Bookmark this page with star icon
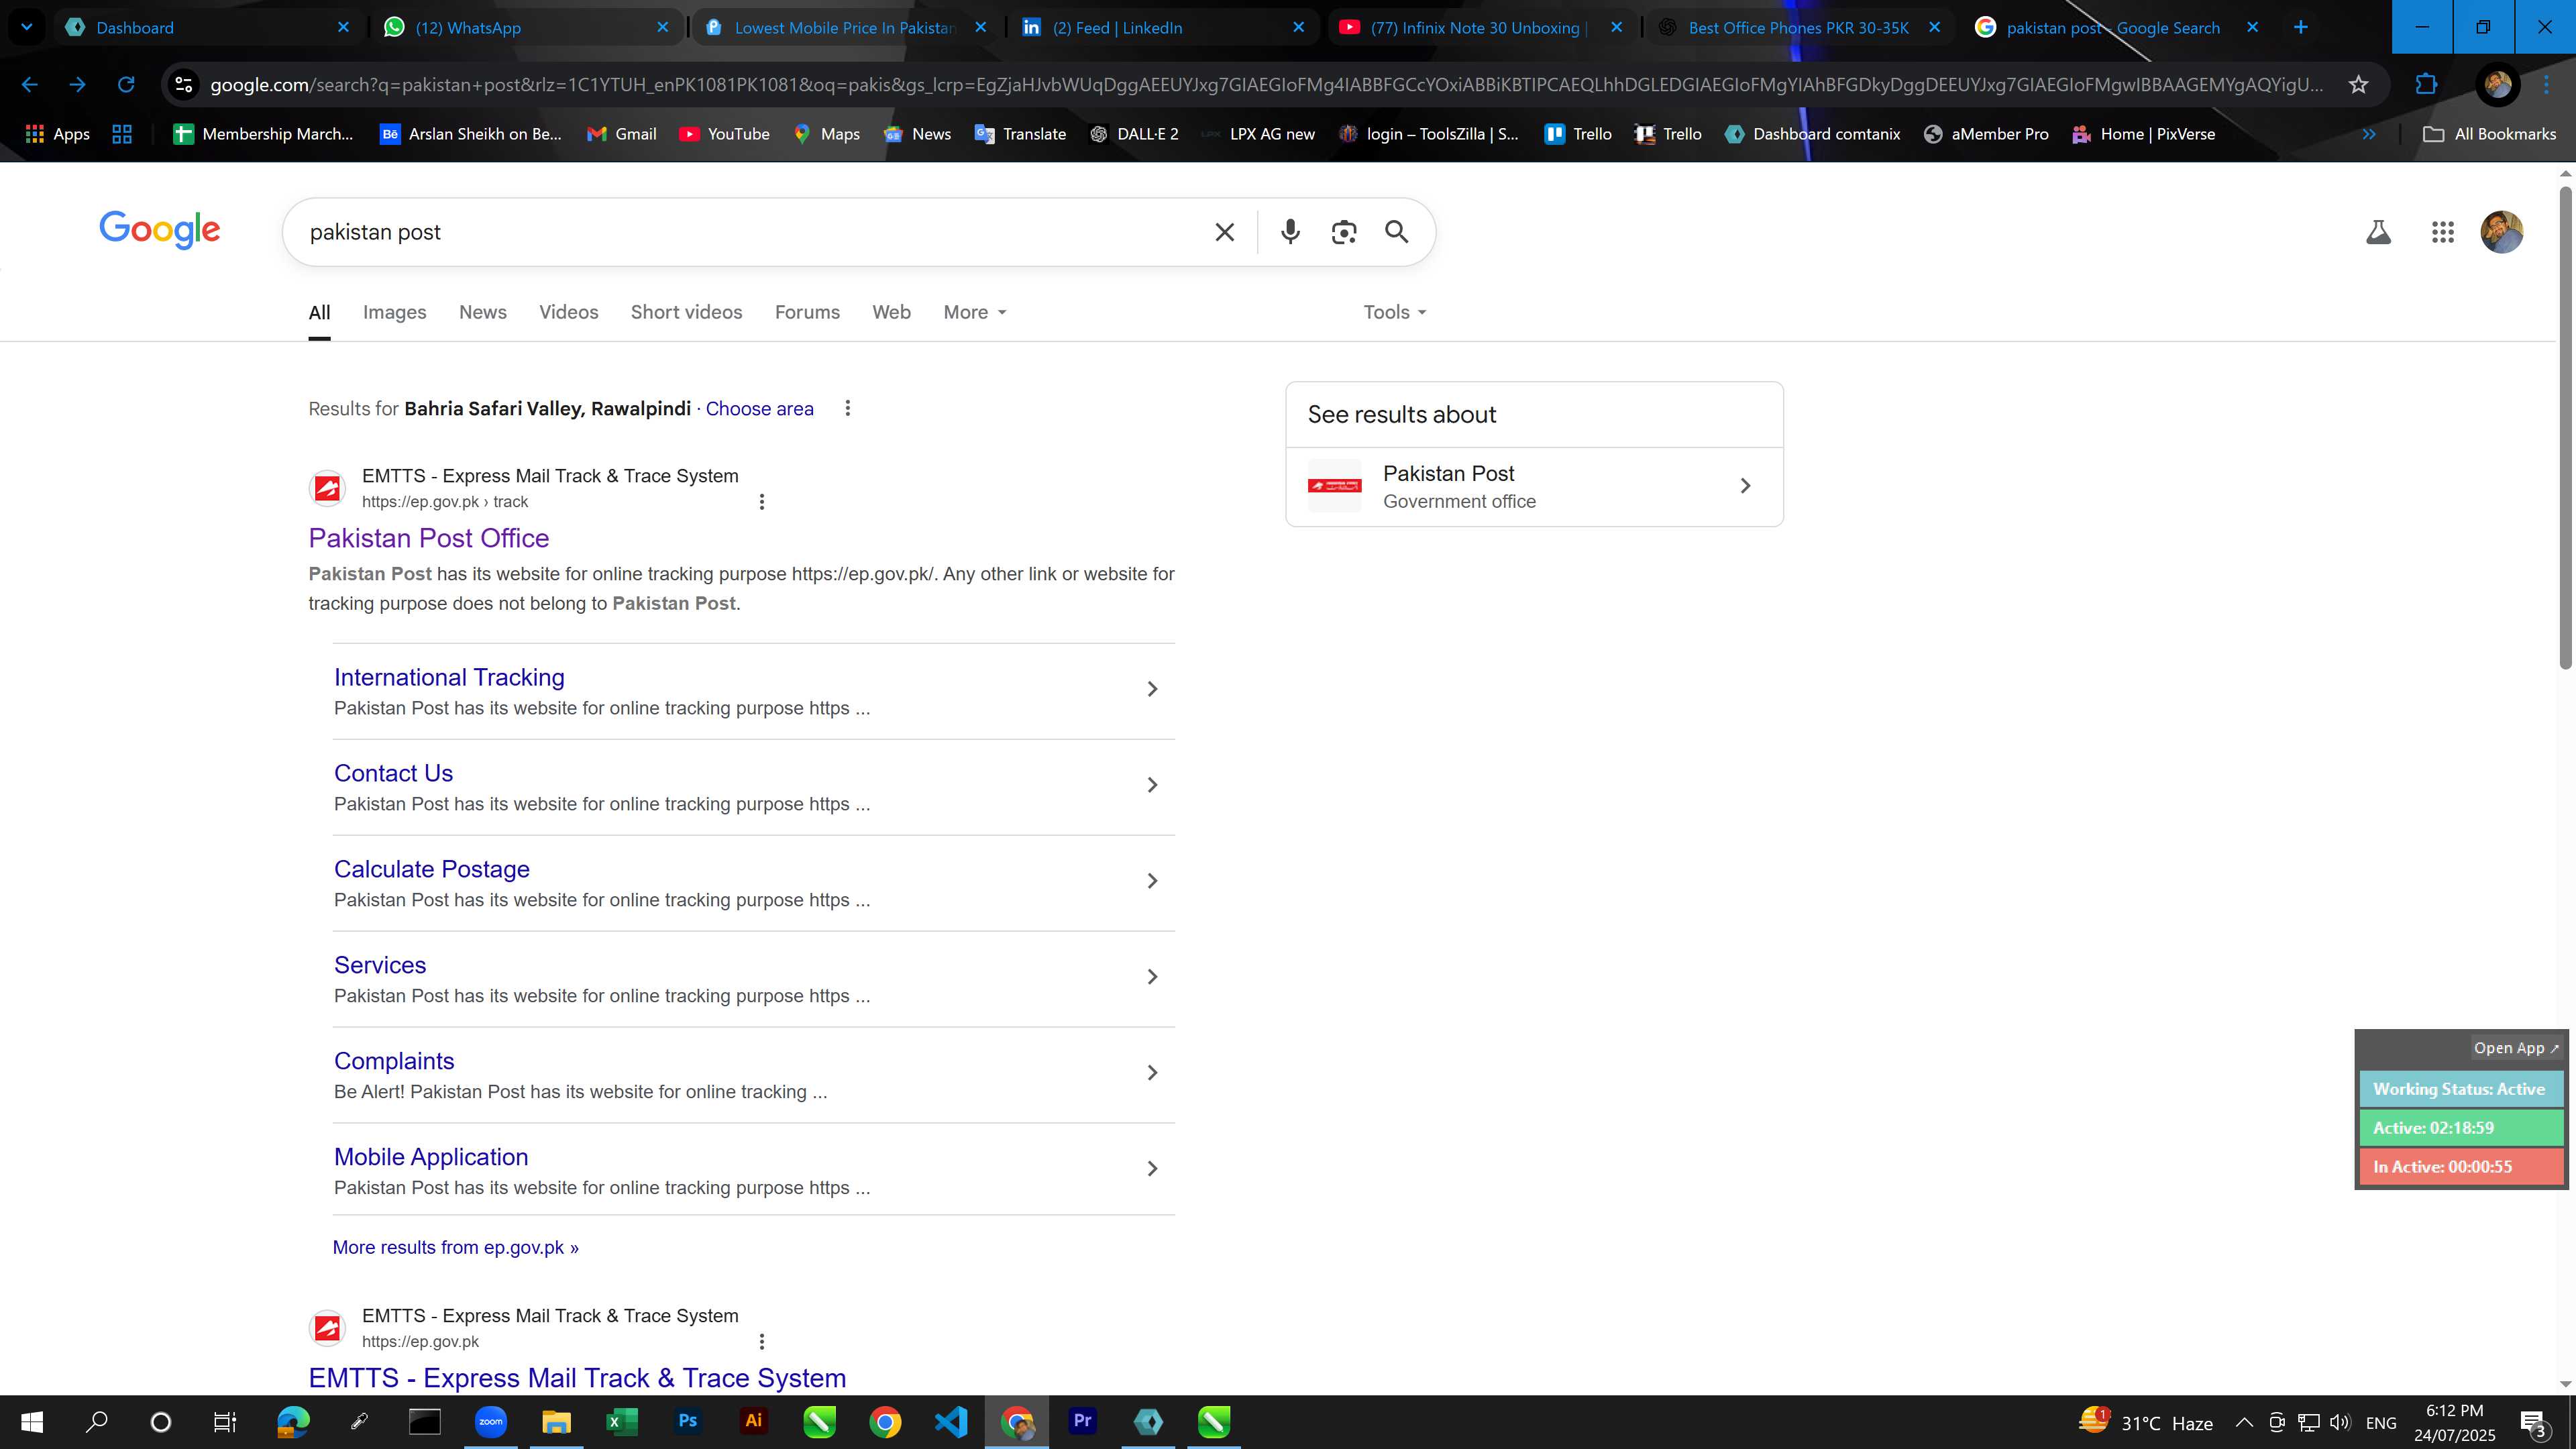Image resolution: width=2576 pixels, height=1449 pixels. coord(2359,84)
